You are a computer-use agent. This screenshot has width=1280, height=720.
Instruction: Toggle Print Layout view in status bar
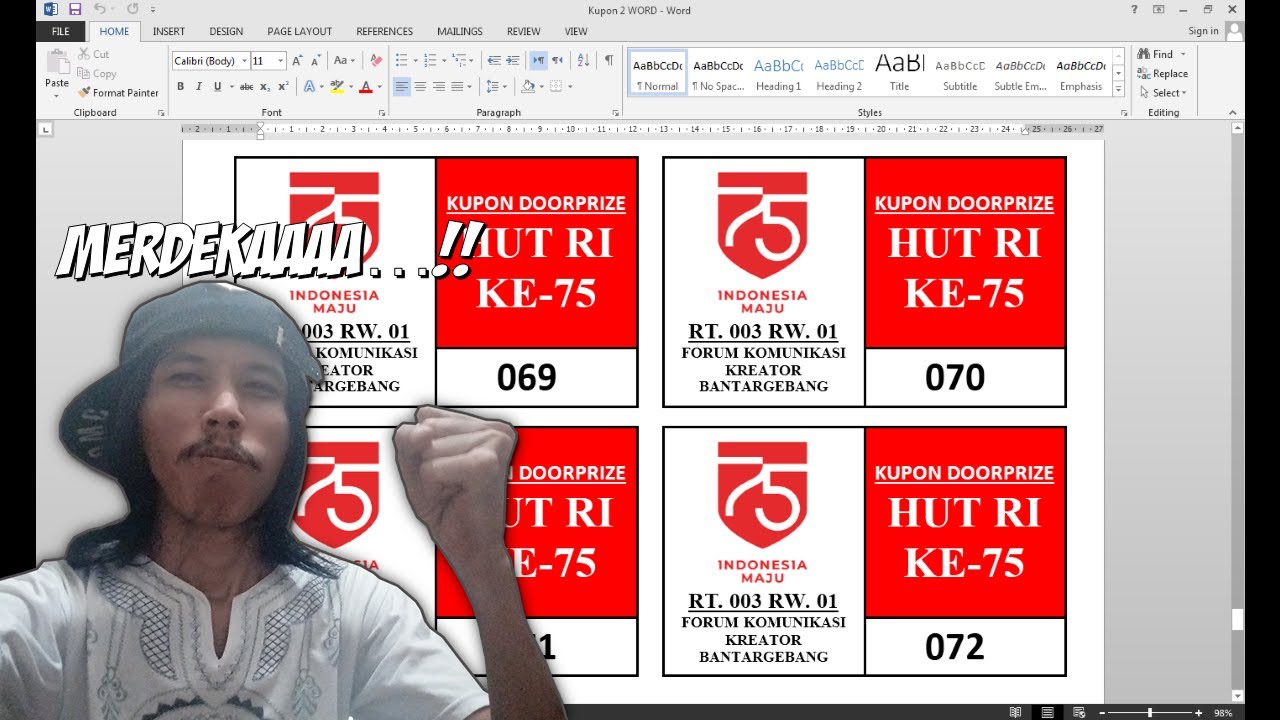point(1047,713)
